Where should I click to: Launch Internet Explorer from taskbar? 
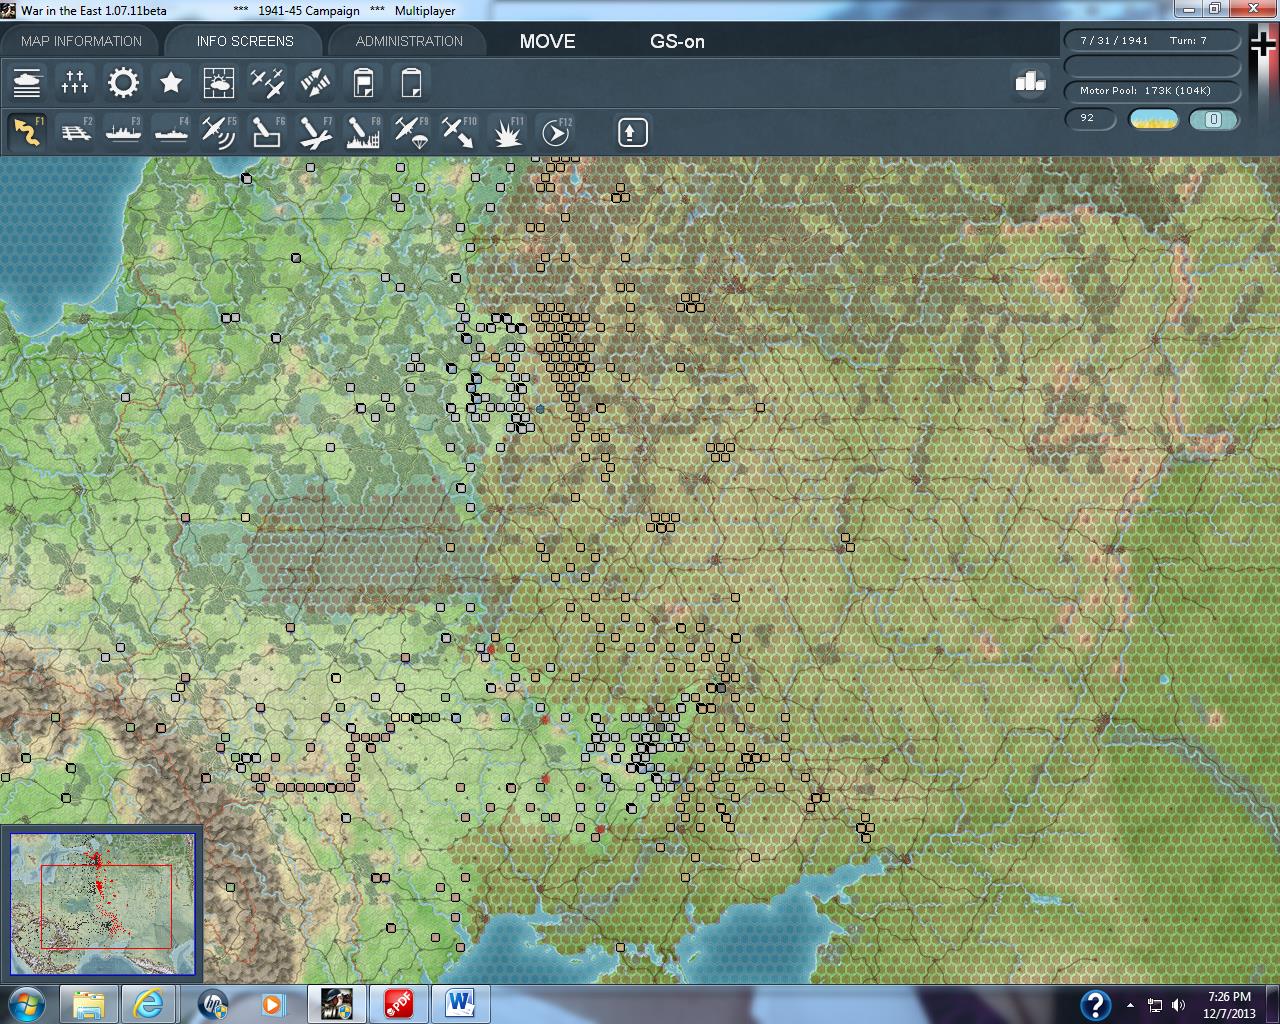pyautogui.click(x=149, y=1003)
